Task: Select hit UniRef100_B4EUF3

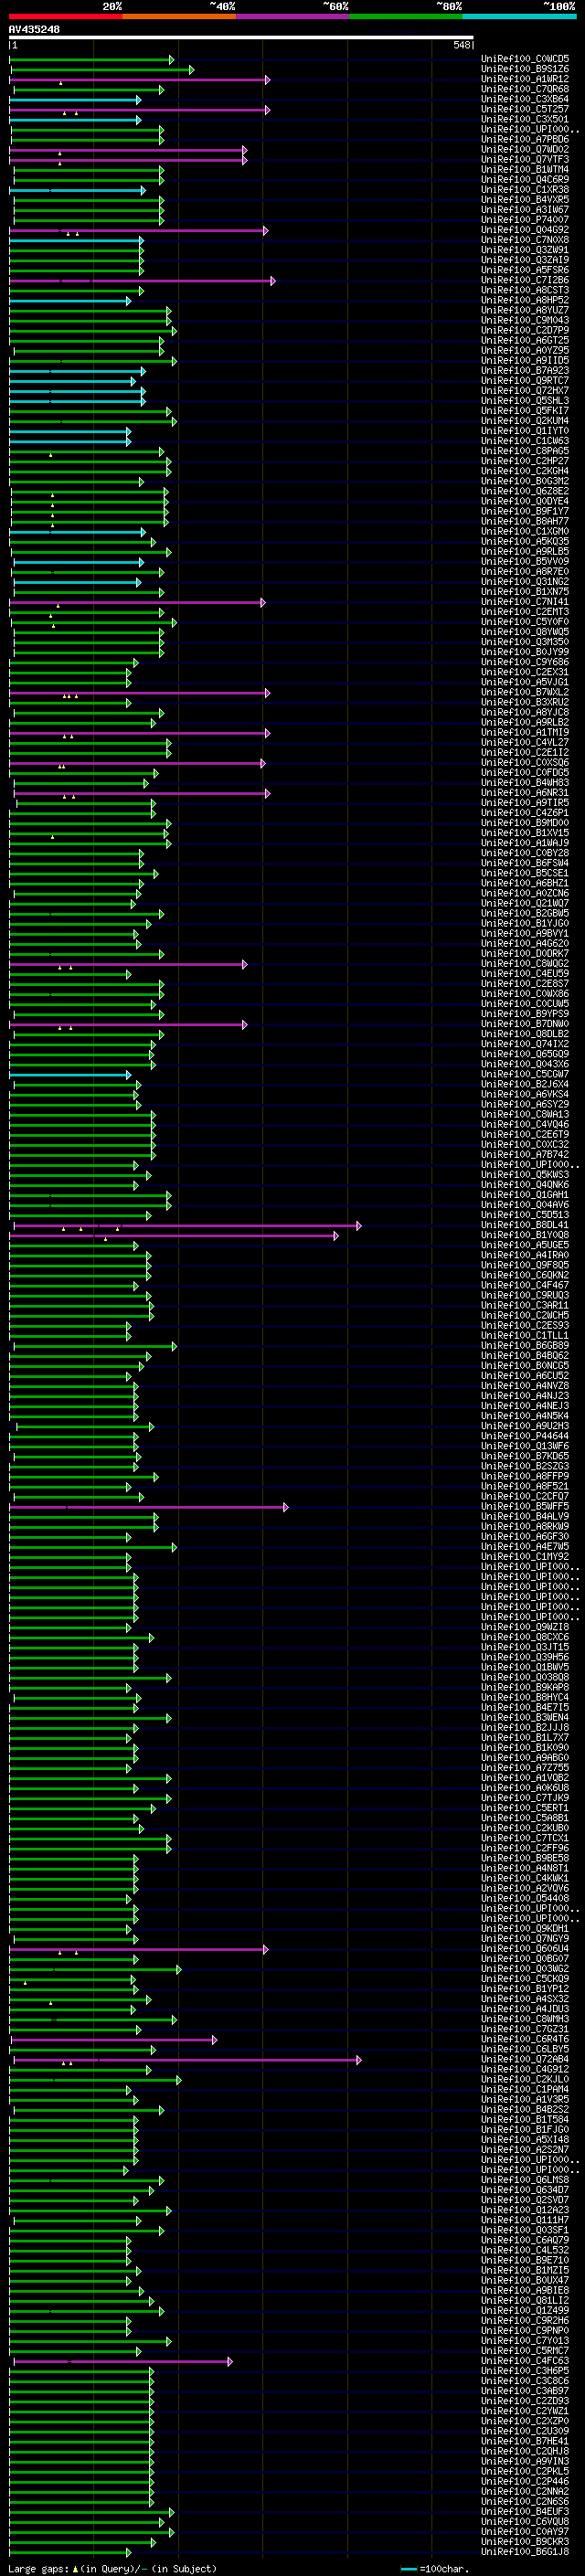Action: point(525,2512)
